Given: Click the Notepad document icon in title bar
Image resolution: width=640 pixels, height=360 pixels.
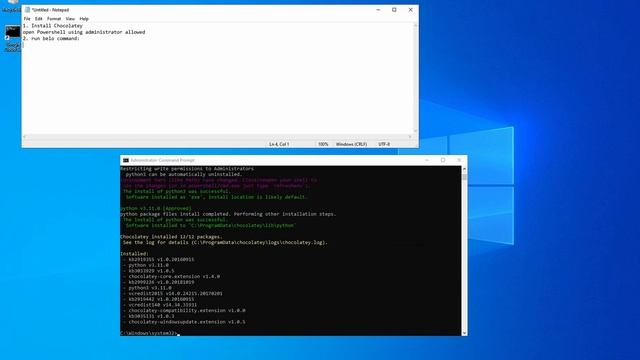Looking at the screenshot, I should pyautogui.click(x=27, y=10).
